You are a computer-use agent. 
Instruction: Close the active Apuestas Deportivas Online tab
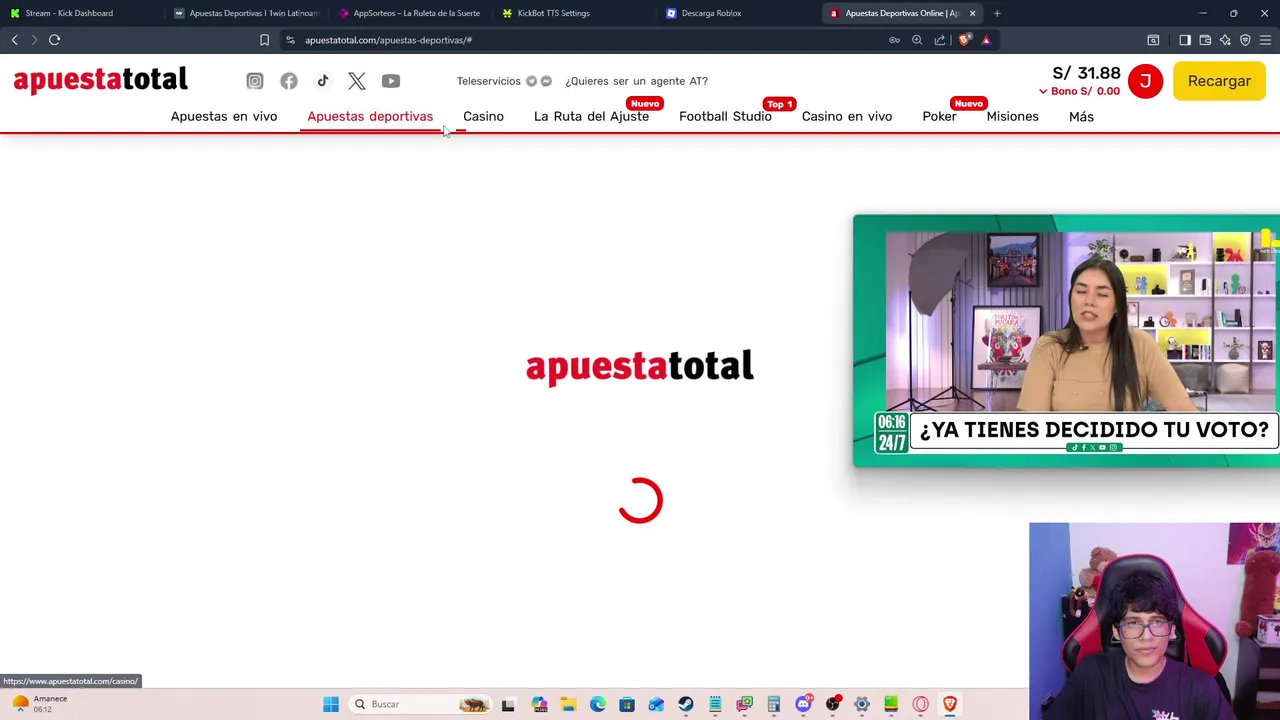pyautogui.click(x=972, y=13)
